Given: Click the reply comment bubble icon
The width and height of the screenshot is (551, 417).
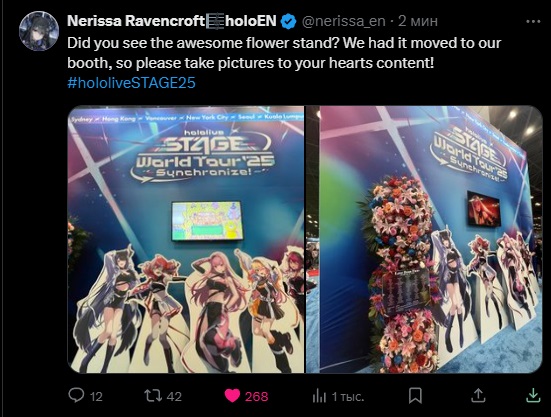Looking at the screenshot, I should pyautogui.click(x=76, y=395).
